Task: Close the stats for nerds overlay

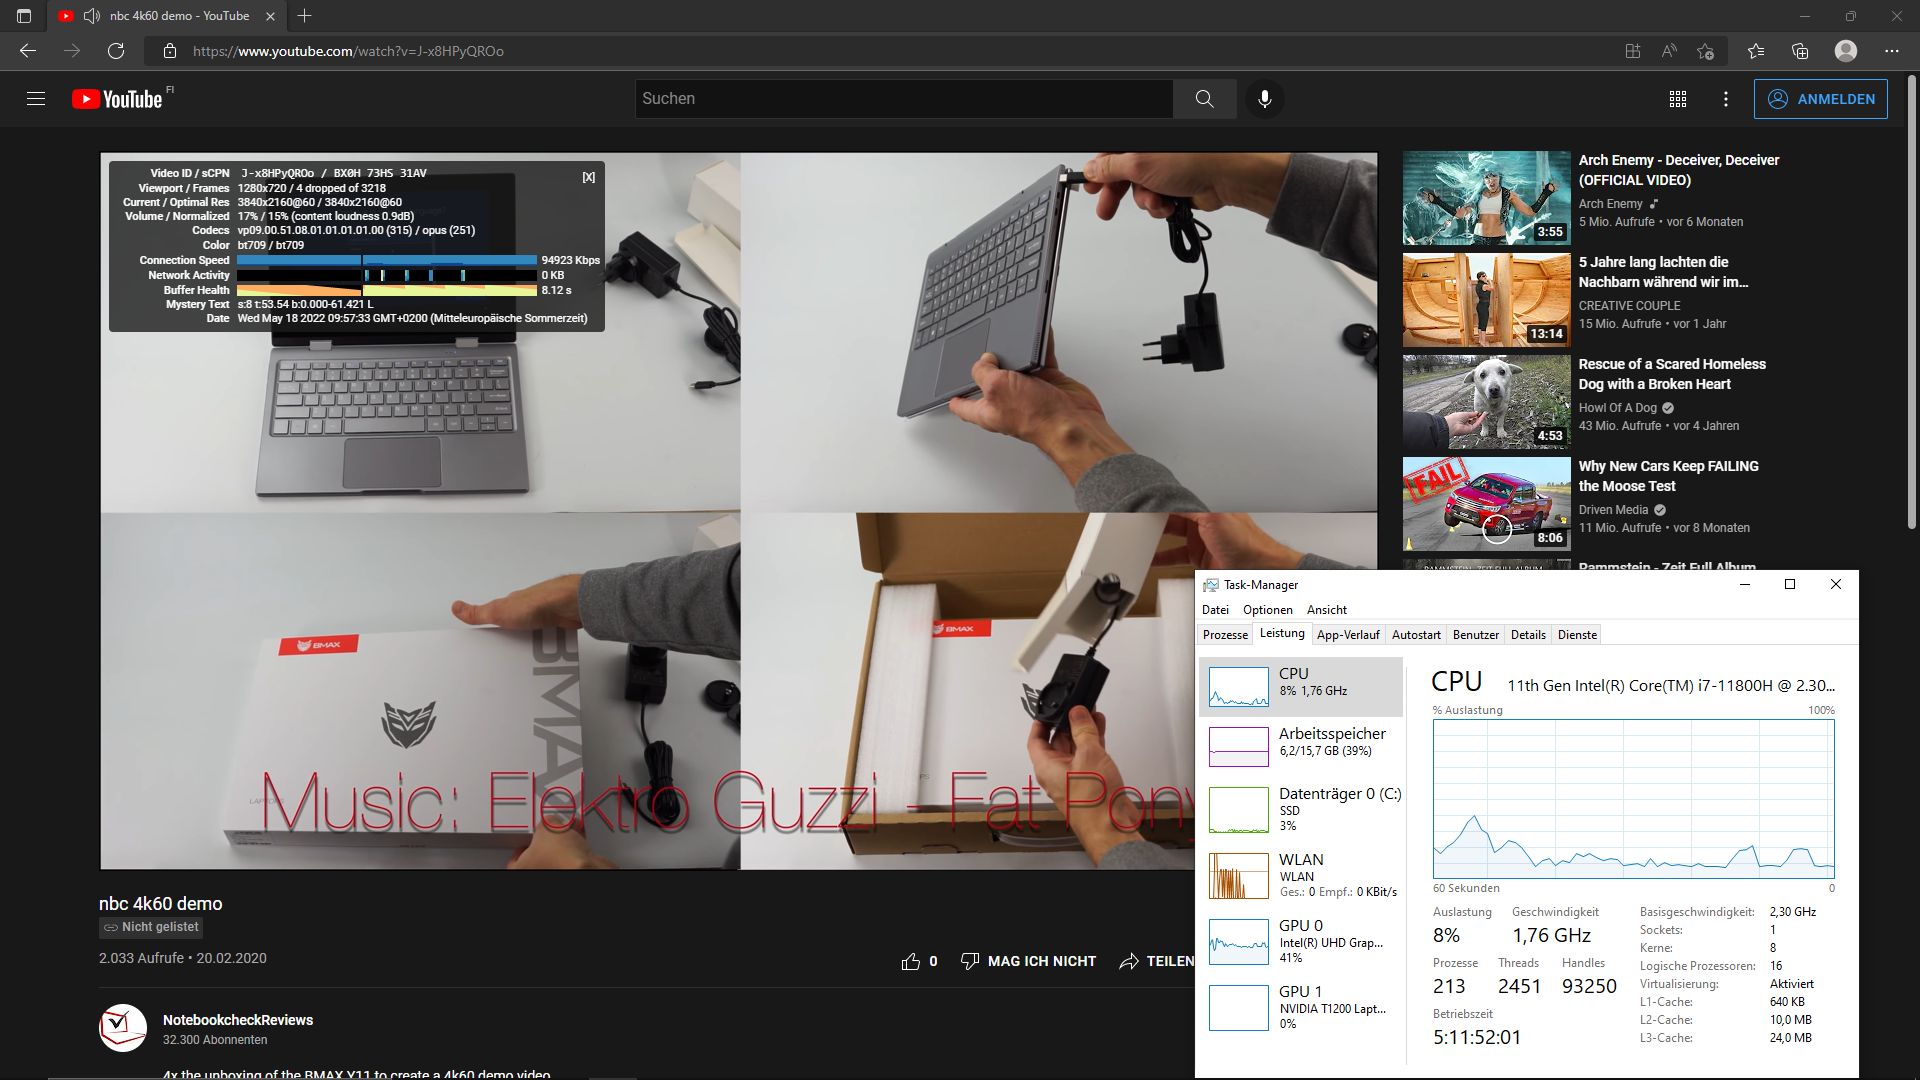Action: pyautogui.click(x=588, y=177)
